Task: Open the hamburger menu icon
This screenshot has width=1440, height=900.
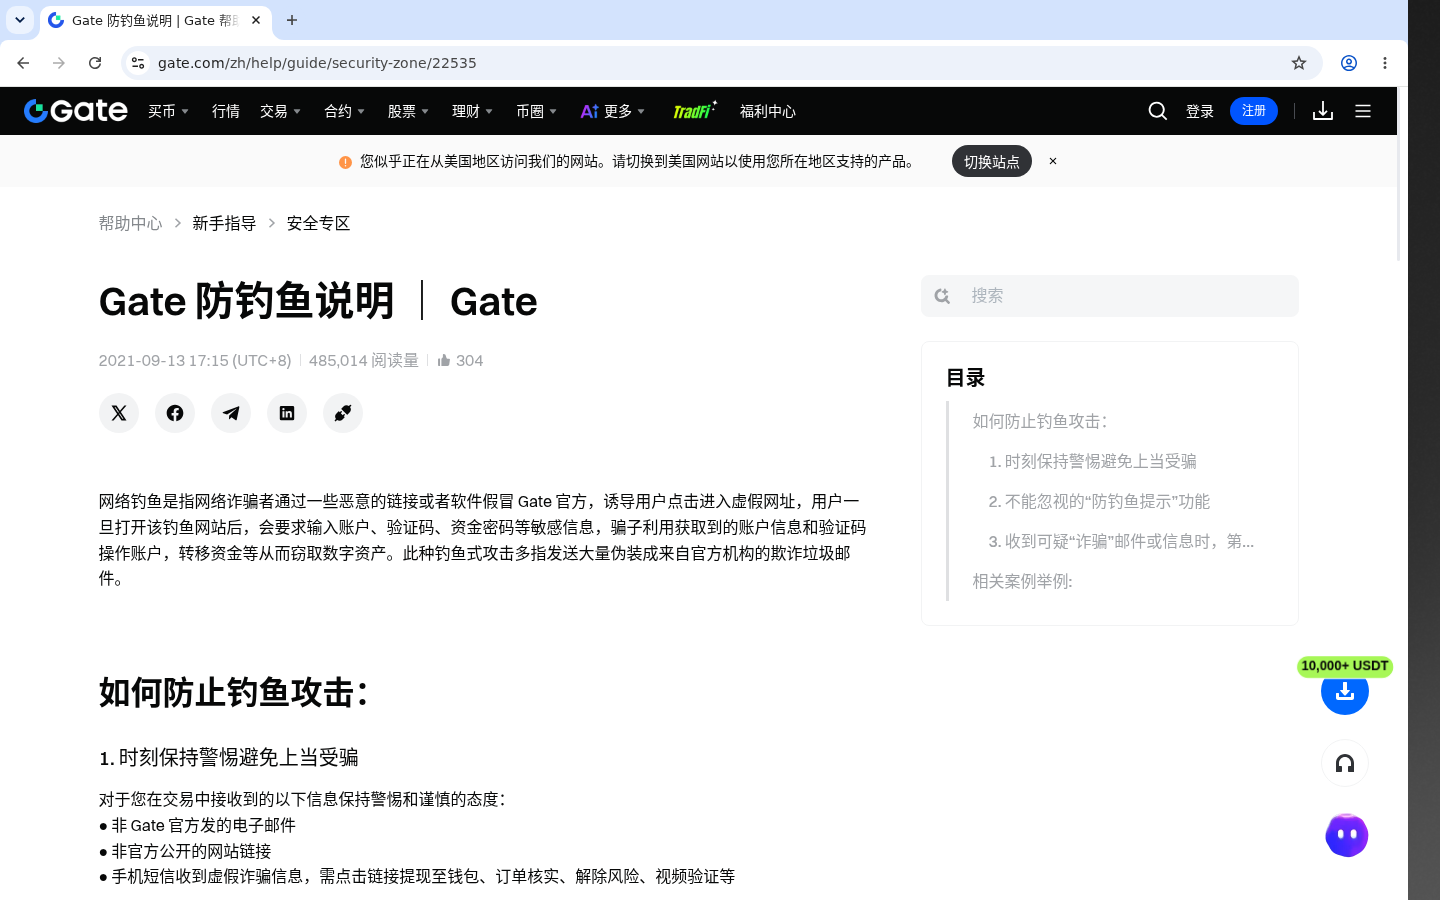Action: point(1363,111)
